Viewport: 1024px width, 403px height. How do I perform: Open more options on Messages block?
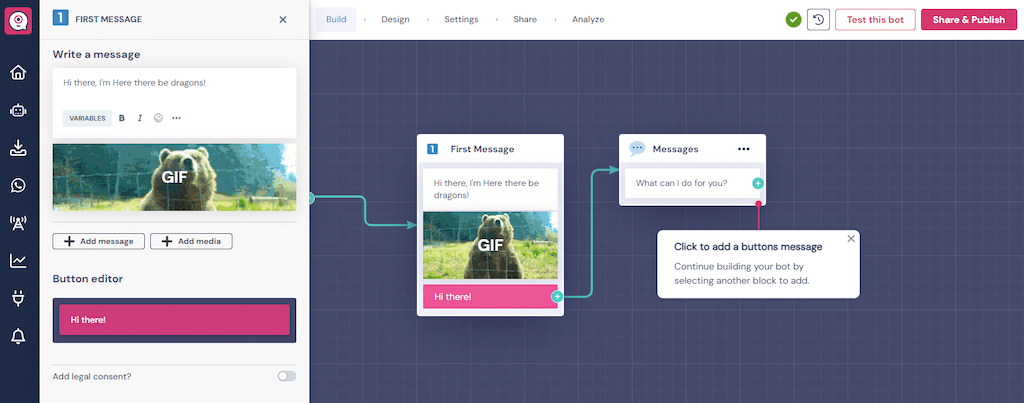(743, 149)
